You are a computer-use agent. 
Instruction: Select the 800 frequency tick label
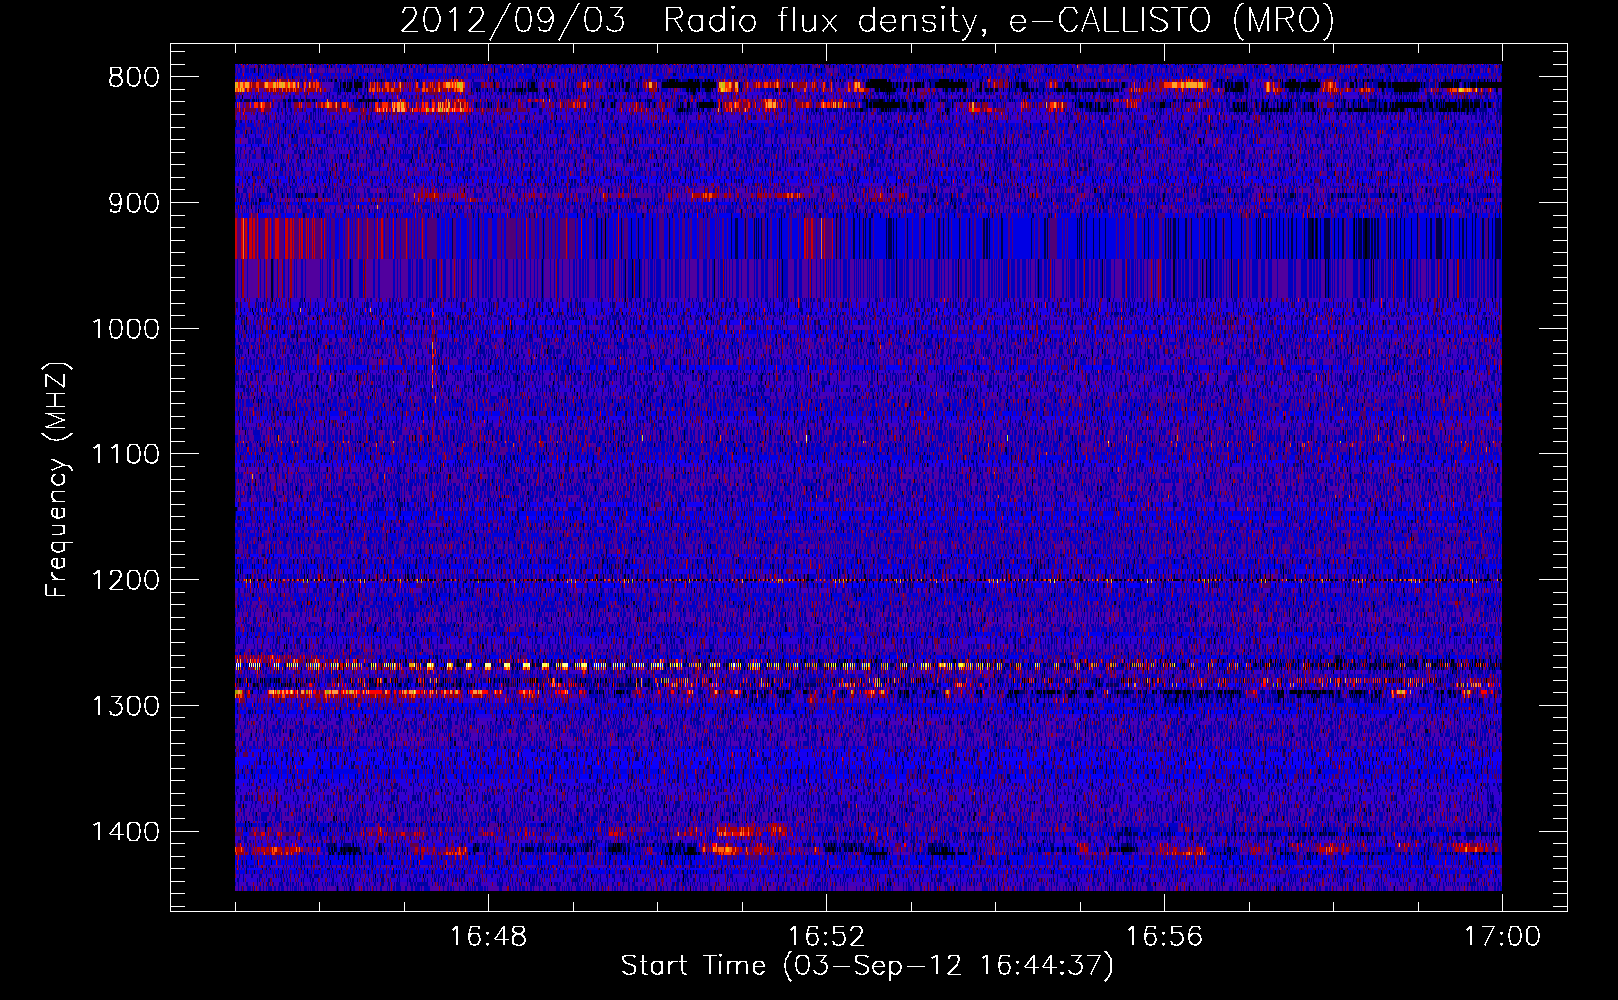pyautogui.click(x=134, y=78)
